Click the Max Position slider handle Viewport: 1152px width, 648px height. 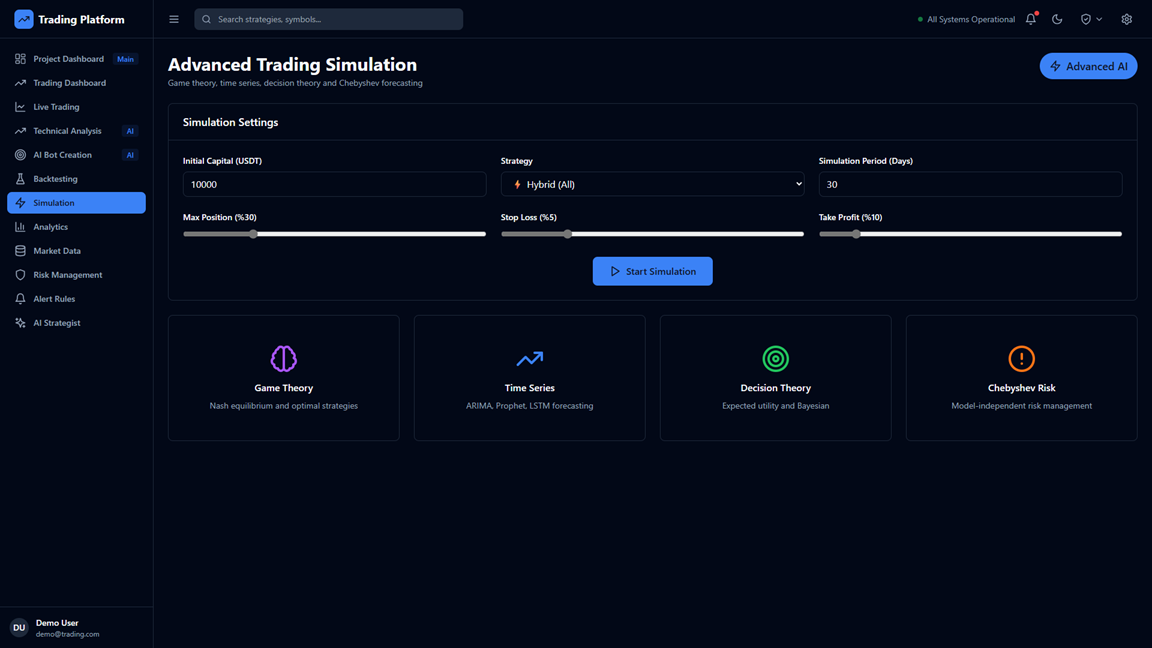(x=254, y=234)
